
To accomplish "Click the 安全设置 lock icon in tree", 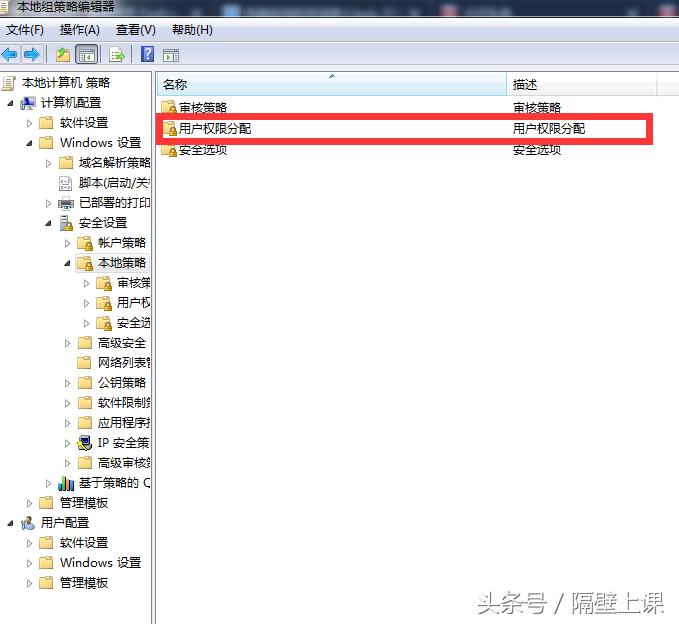I will coord(66,223).
